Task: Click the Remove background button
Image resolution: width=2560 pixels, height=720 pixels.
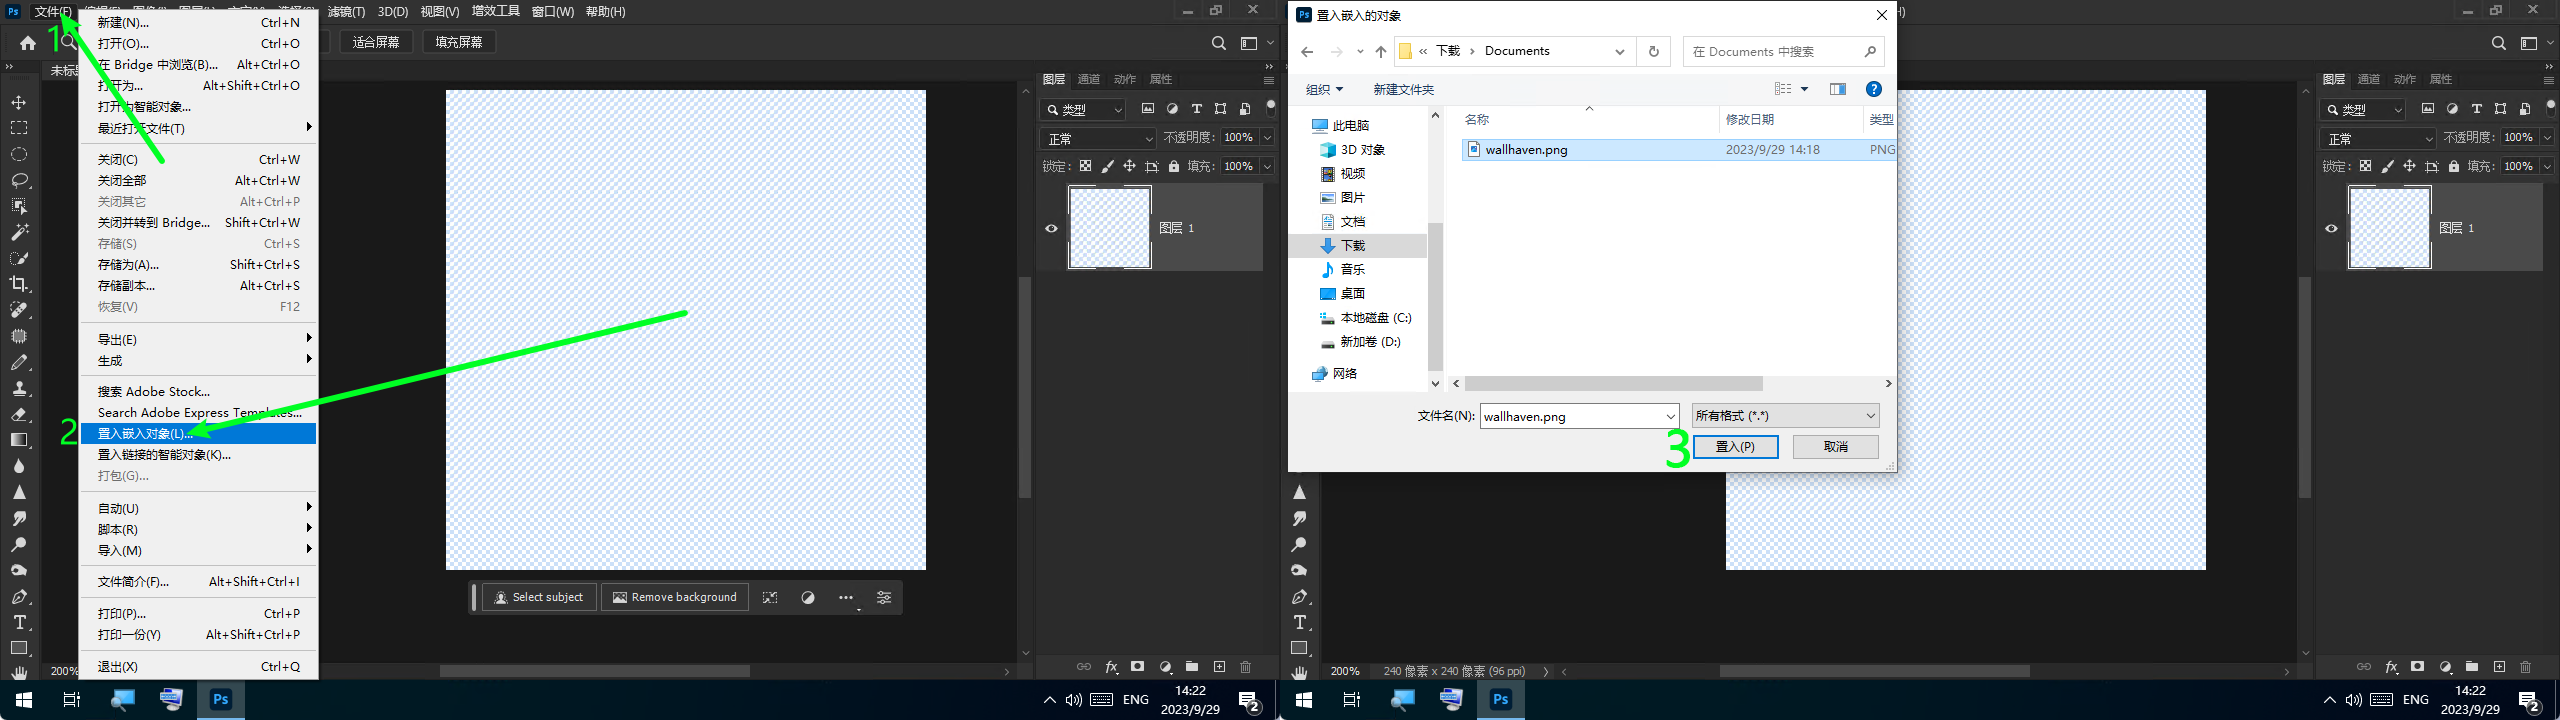Action: (x=675, y=597)
